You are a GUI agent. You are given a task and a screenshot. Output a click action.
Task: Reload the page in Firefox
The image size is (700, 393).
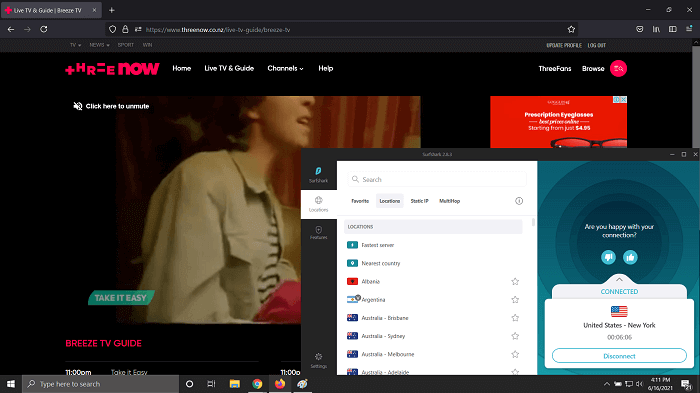44,29
